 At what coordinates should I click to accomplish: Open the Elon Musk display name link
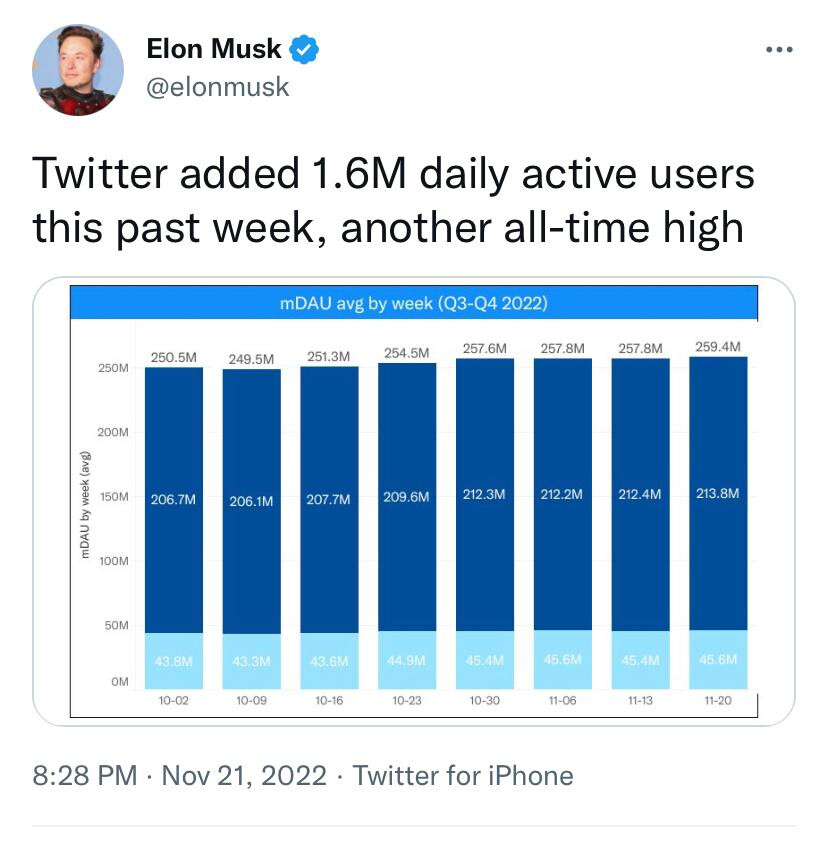tap(214, 49)
